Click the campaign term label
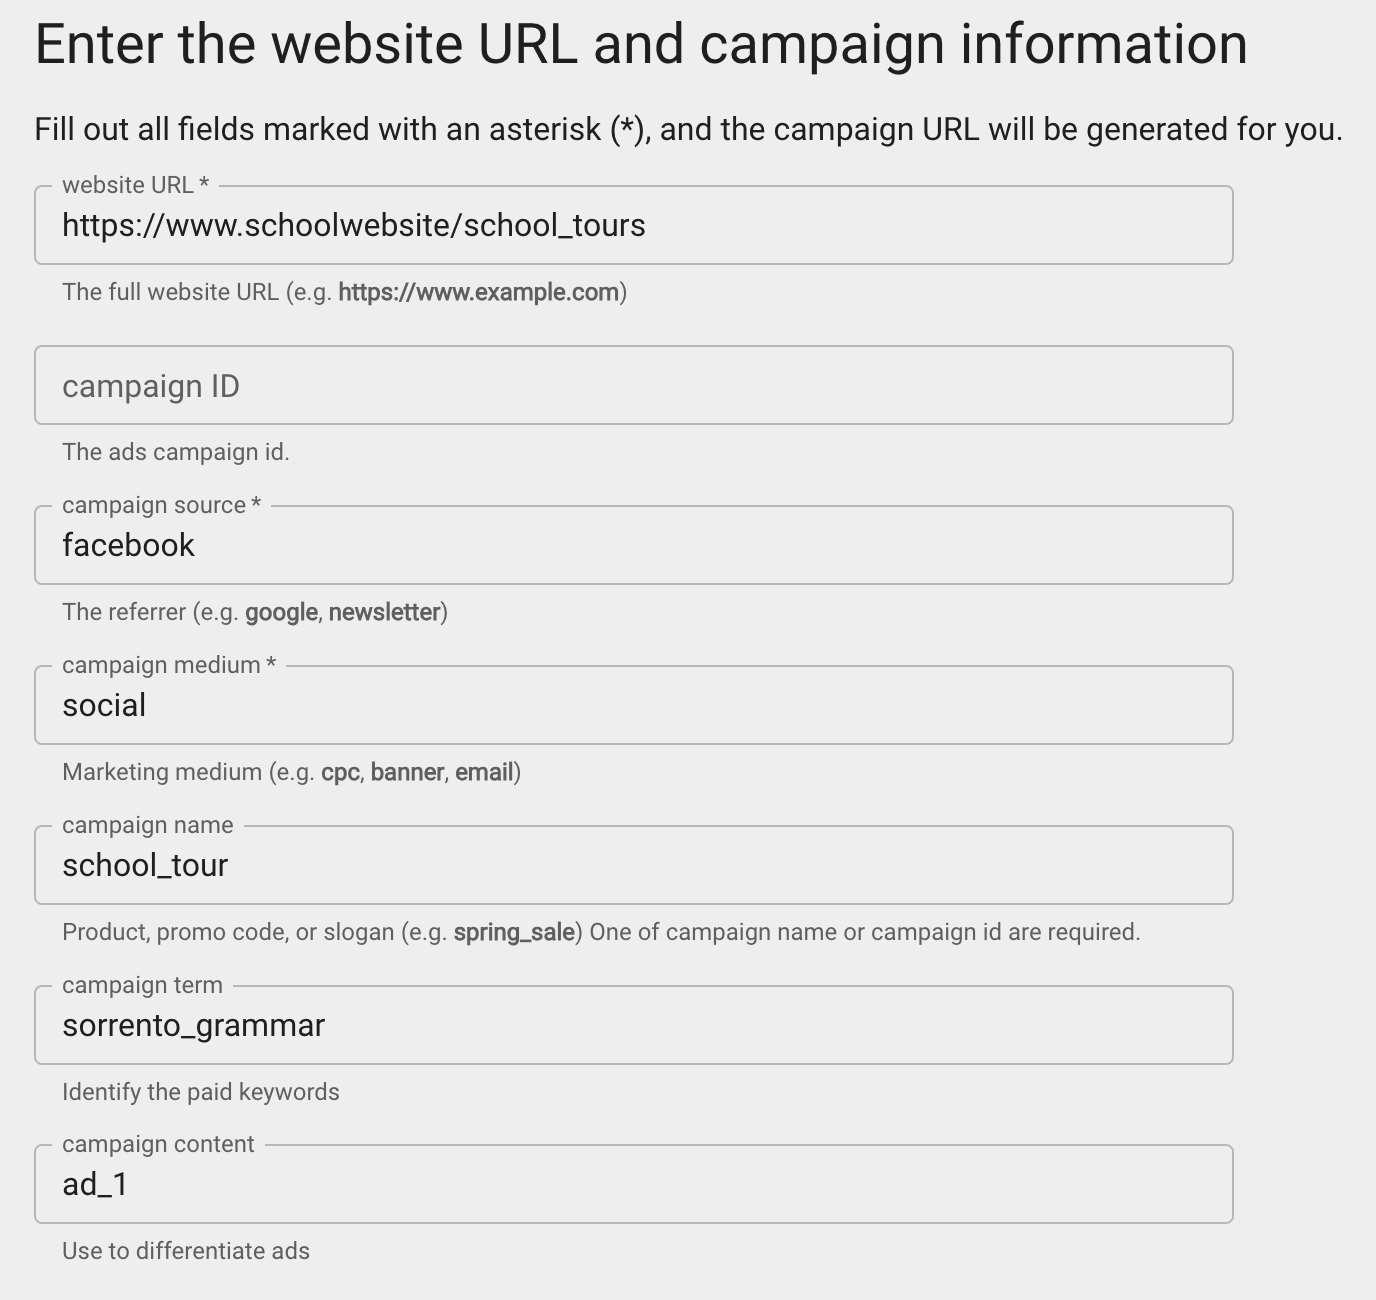 140,984
